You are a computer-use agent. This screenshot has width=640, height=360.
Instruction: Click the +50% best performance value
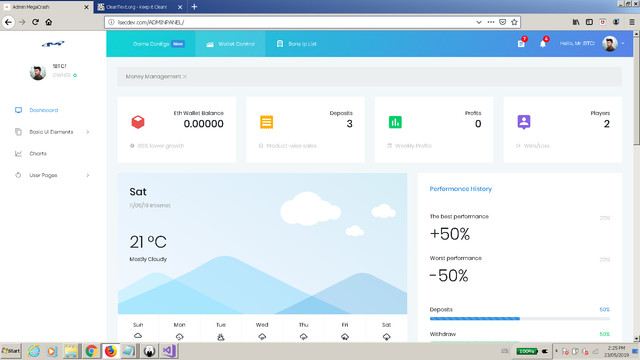(450, 234)
